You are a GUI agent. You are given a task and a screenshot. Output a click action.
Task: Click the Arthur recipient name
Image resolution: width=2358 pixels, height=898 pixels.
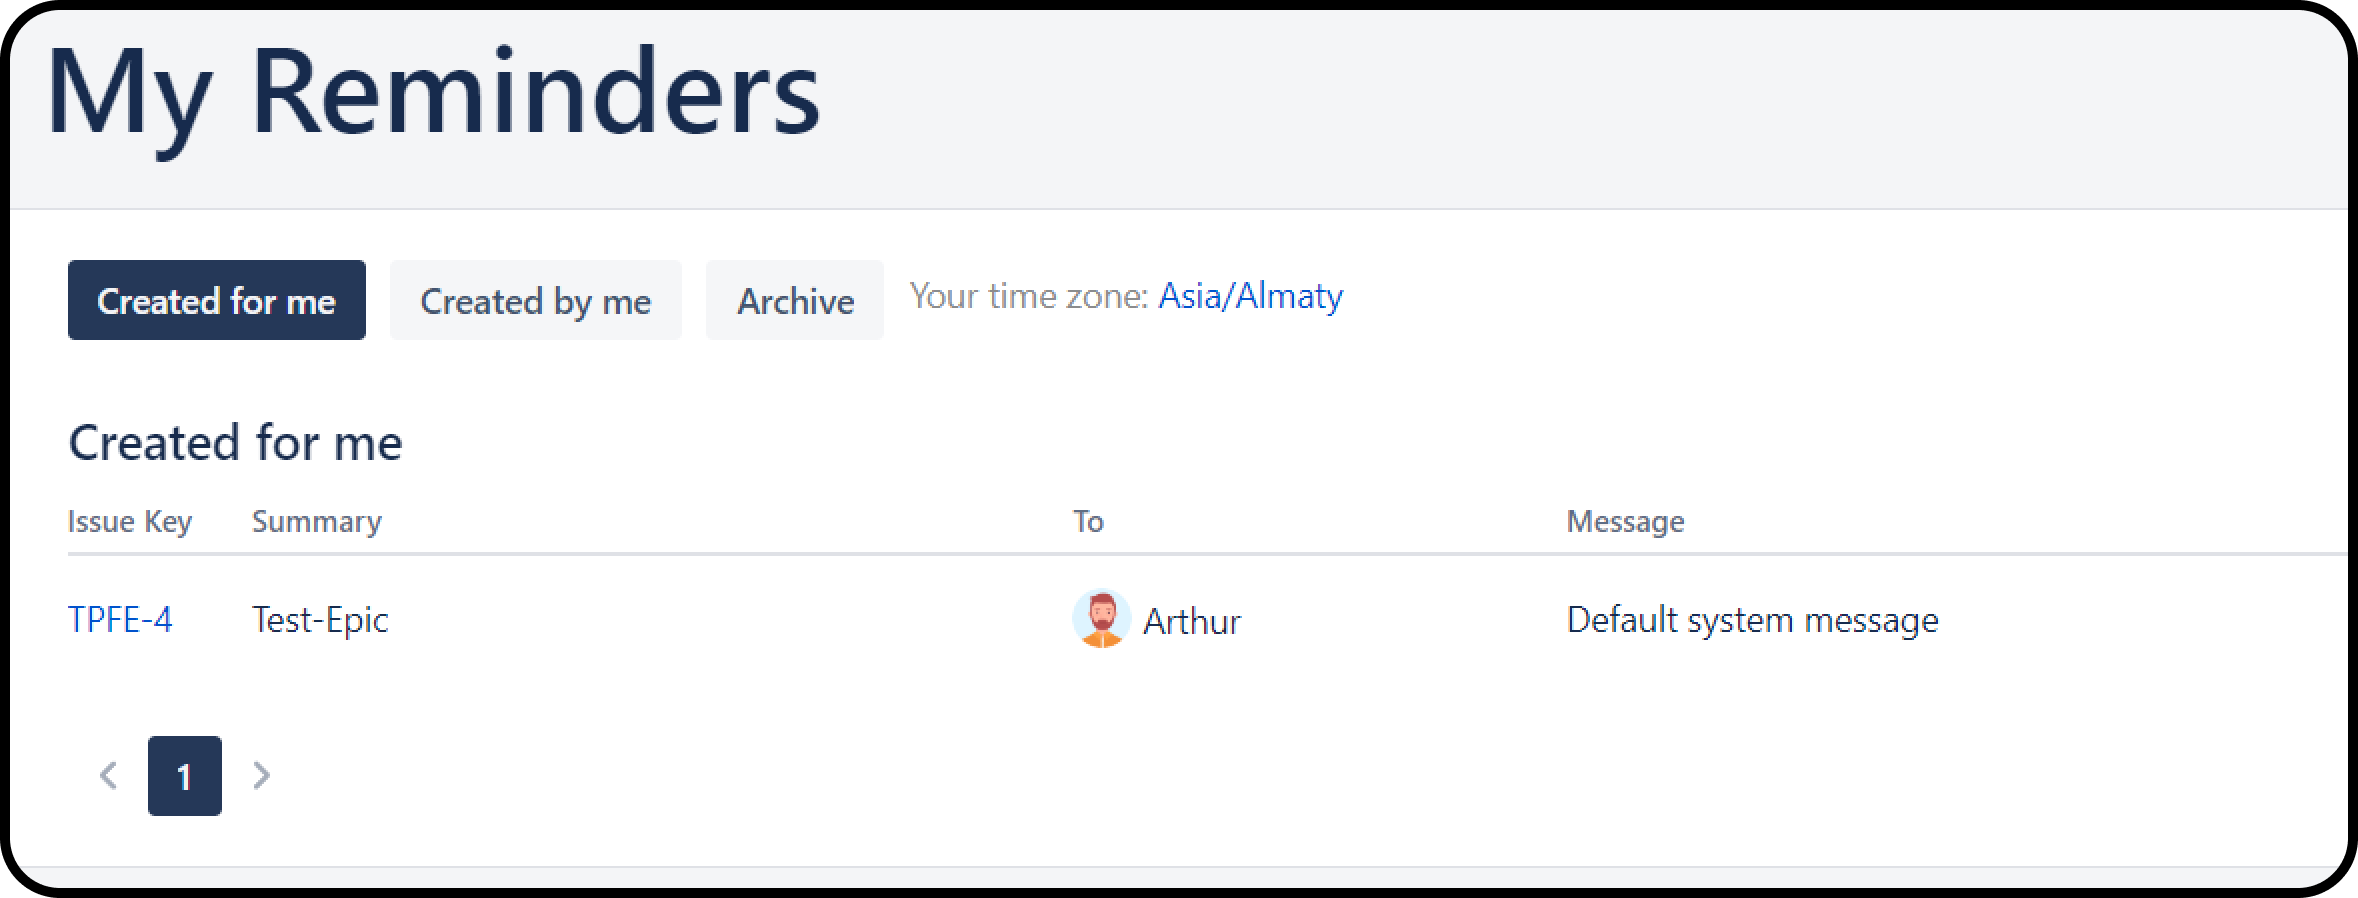click(1191, 622)
